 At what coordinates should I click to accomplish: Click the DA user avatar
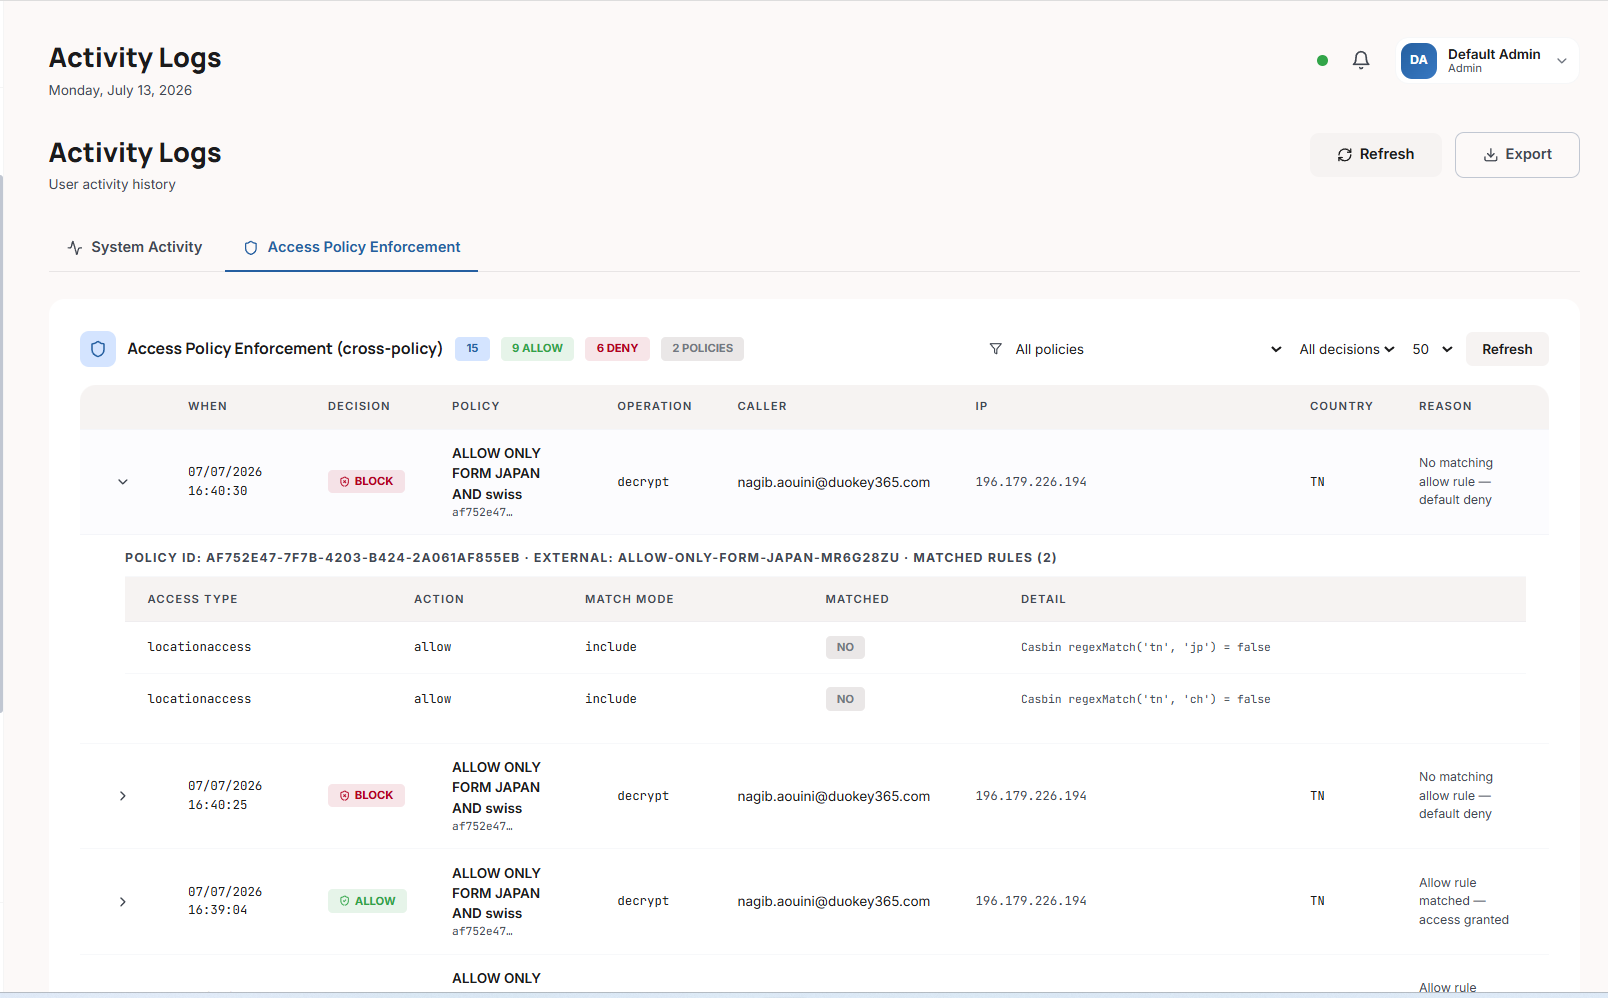(x=1418, y=60)
